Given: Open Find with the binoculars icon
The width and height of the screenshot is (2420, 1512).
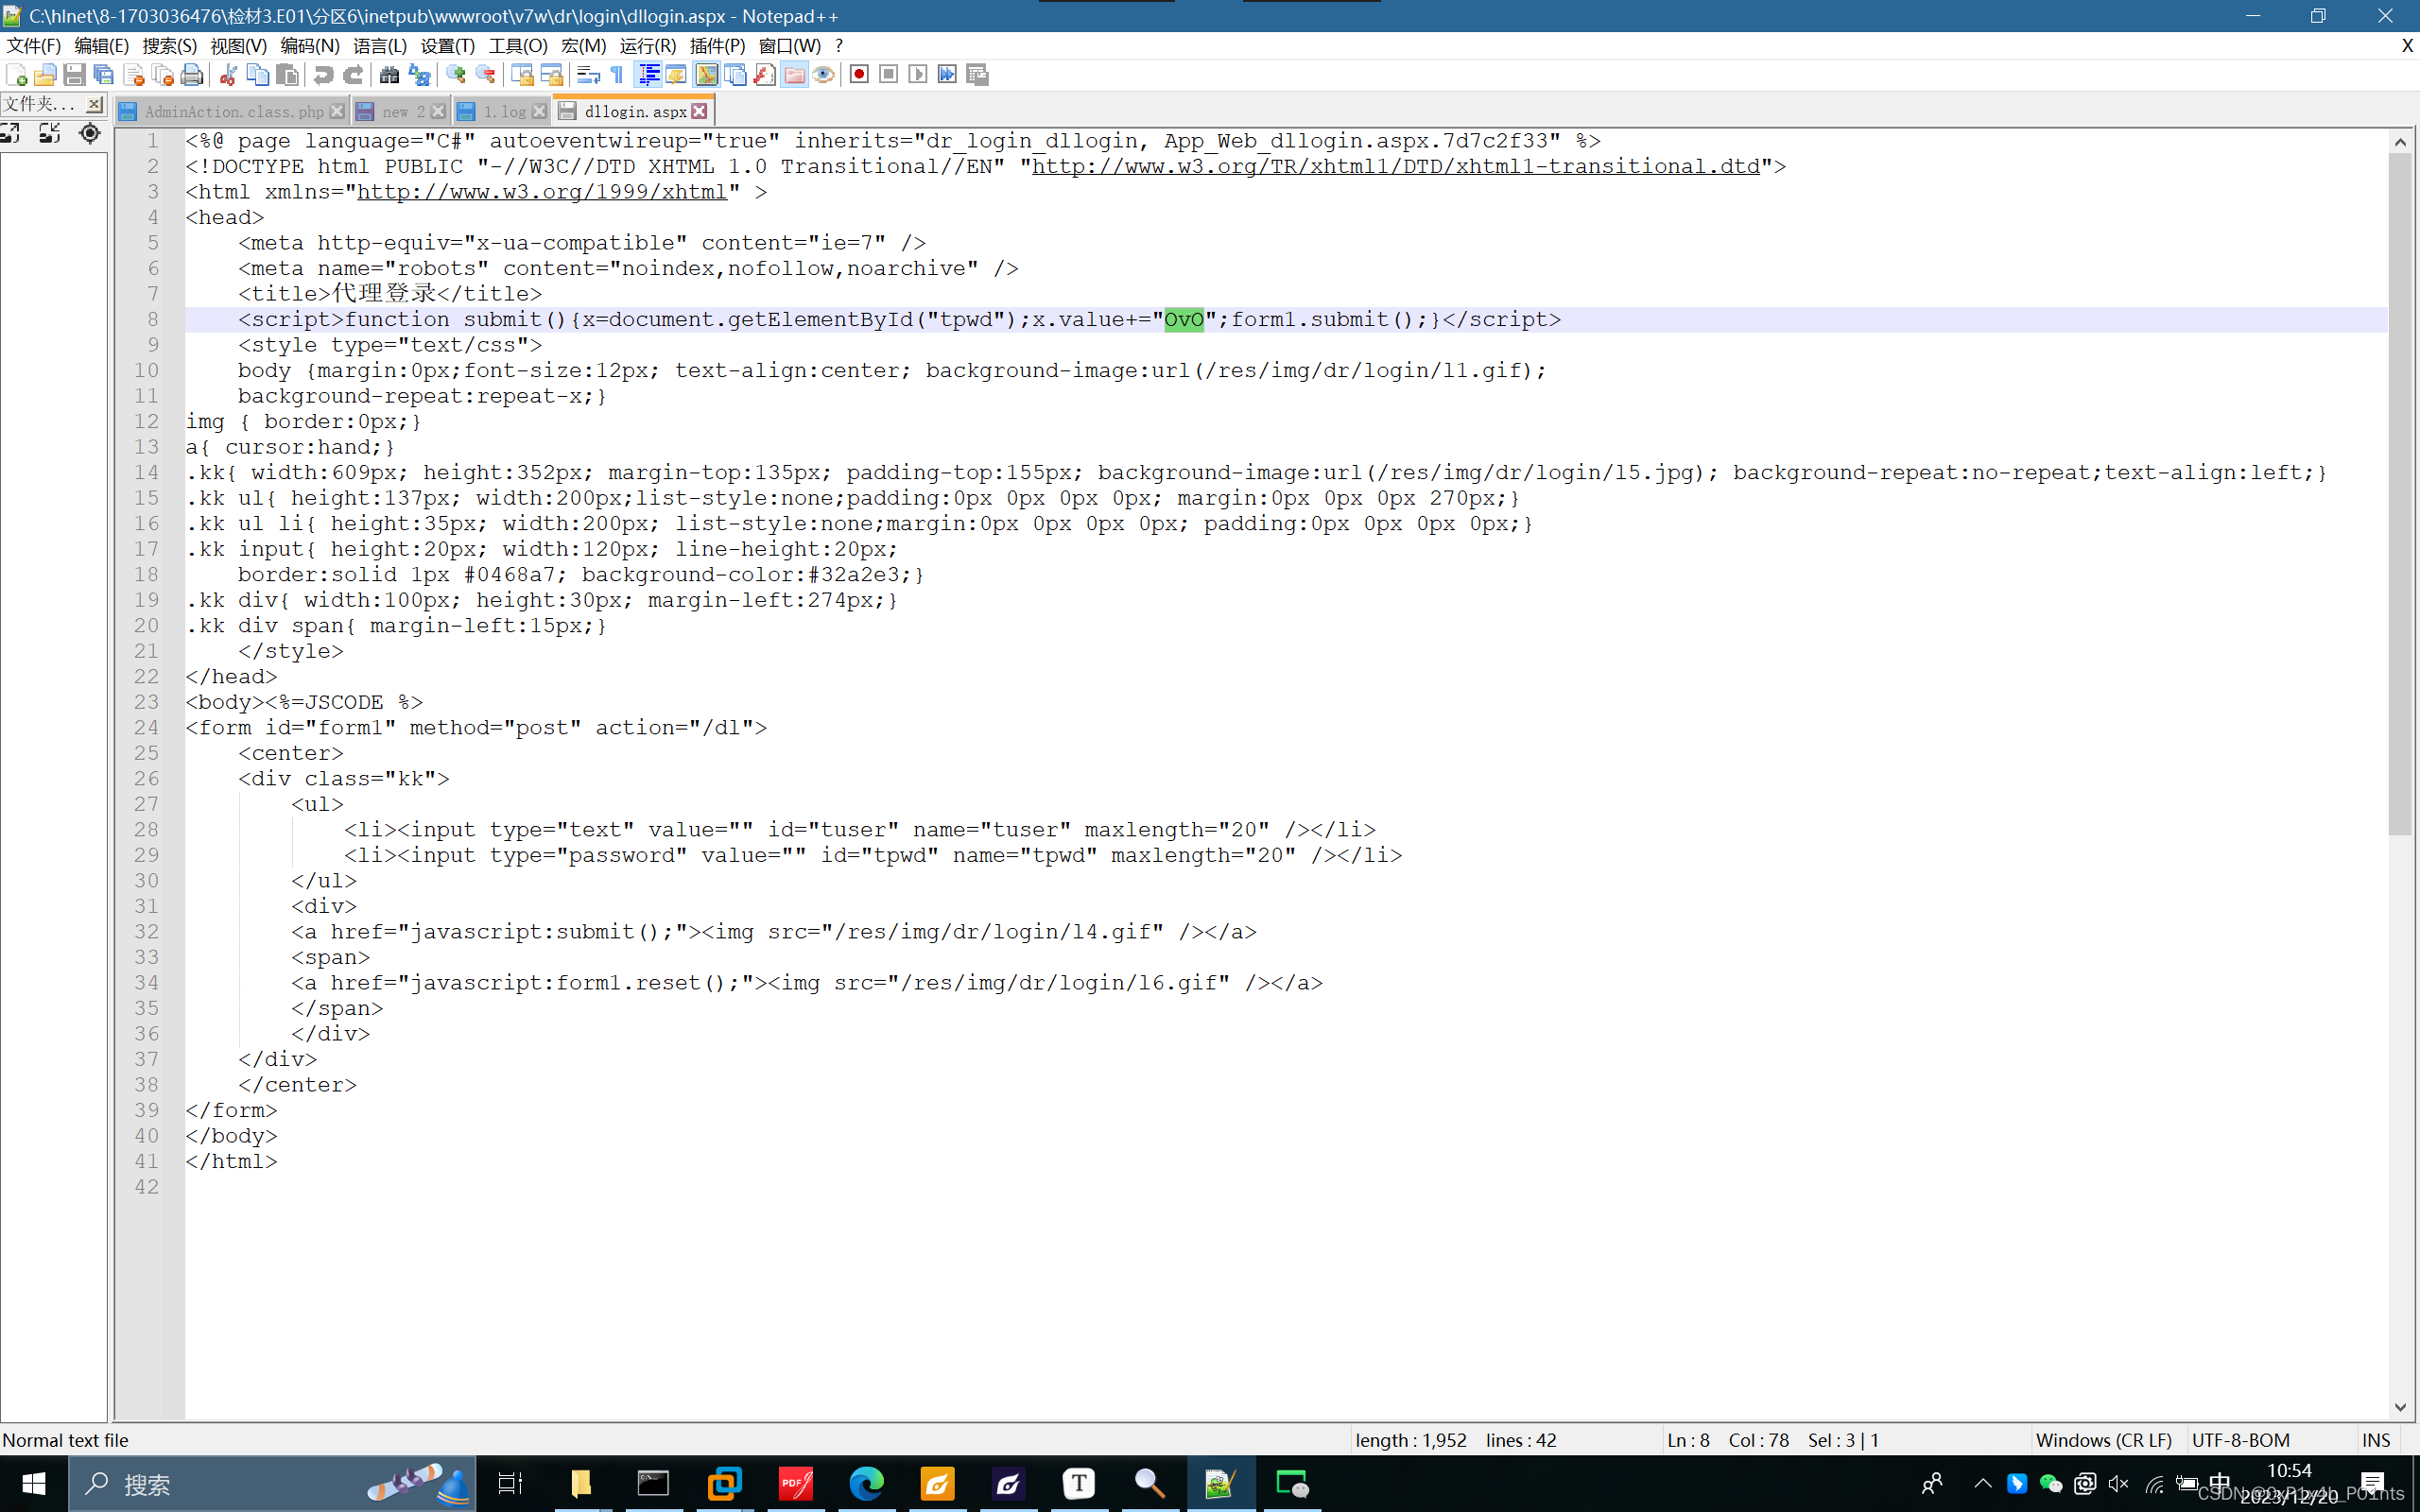Looking at the screenshot, I should 390,75.
